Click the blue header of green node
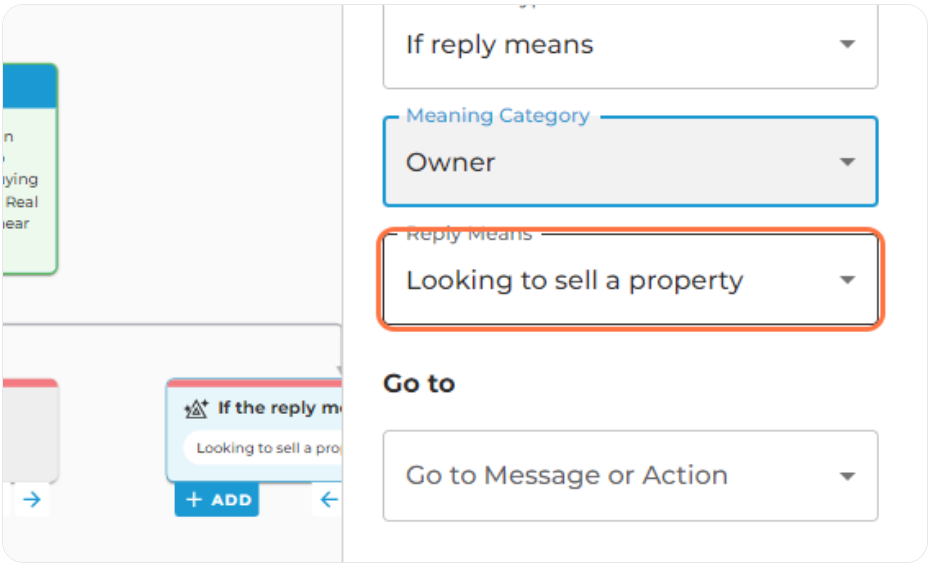Image resolution: width=931 pixels, height=567 pixels. (30, 86)
